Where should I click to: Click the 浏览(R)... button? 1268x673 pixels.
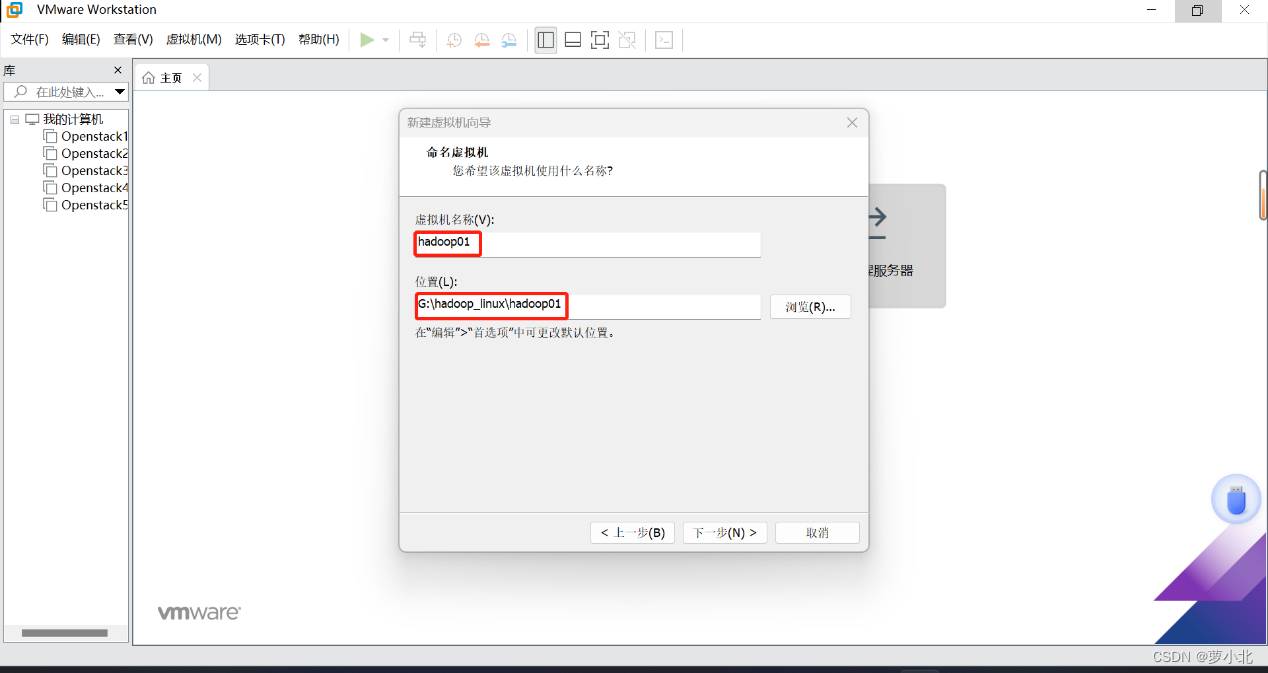click(810, 306)
